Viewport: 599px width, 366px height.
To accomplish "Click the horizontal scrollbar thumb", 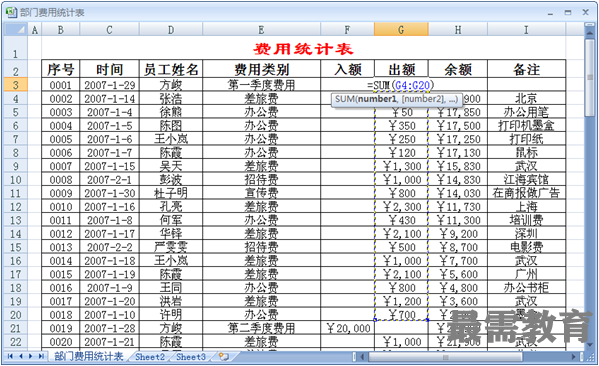I will point(445,357).
